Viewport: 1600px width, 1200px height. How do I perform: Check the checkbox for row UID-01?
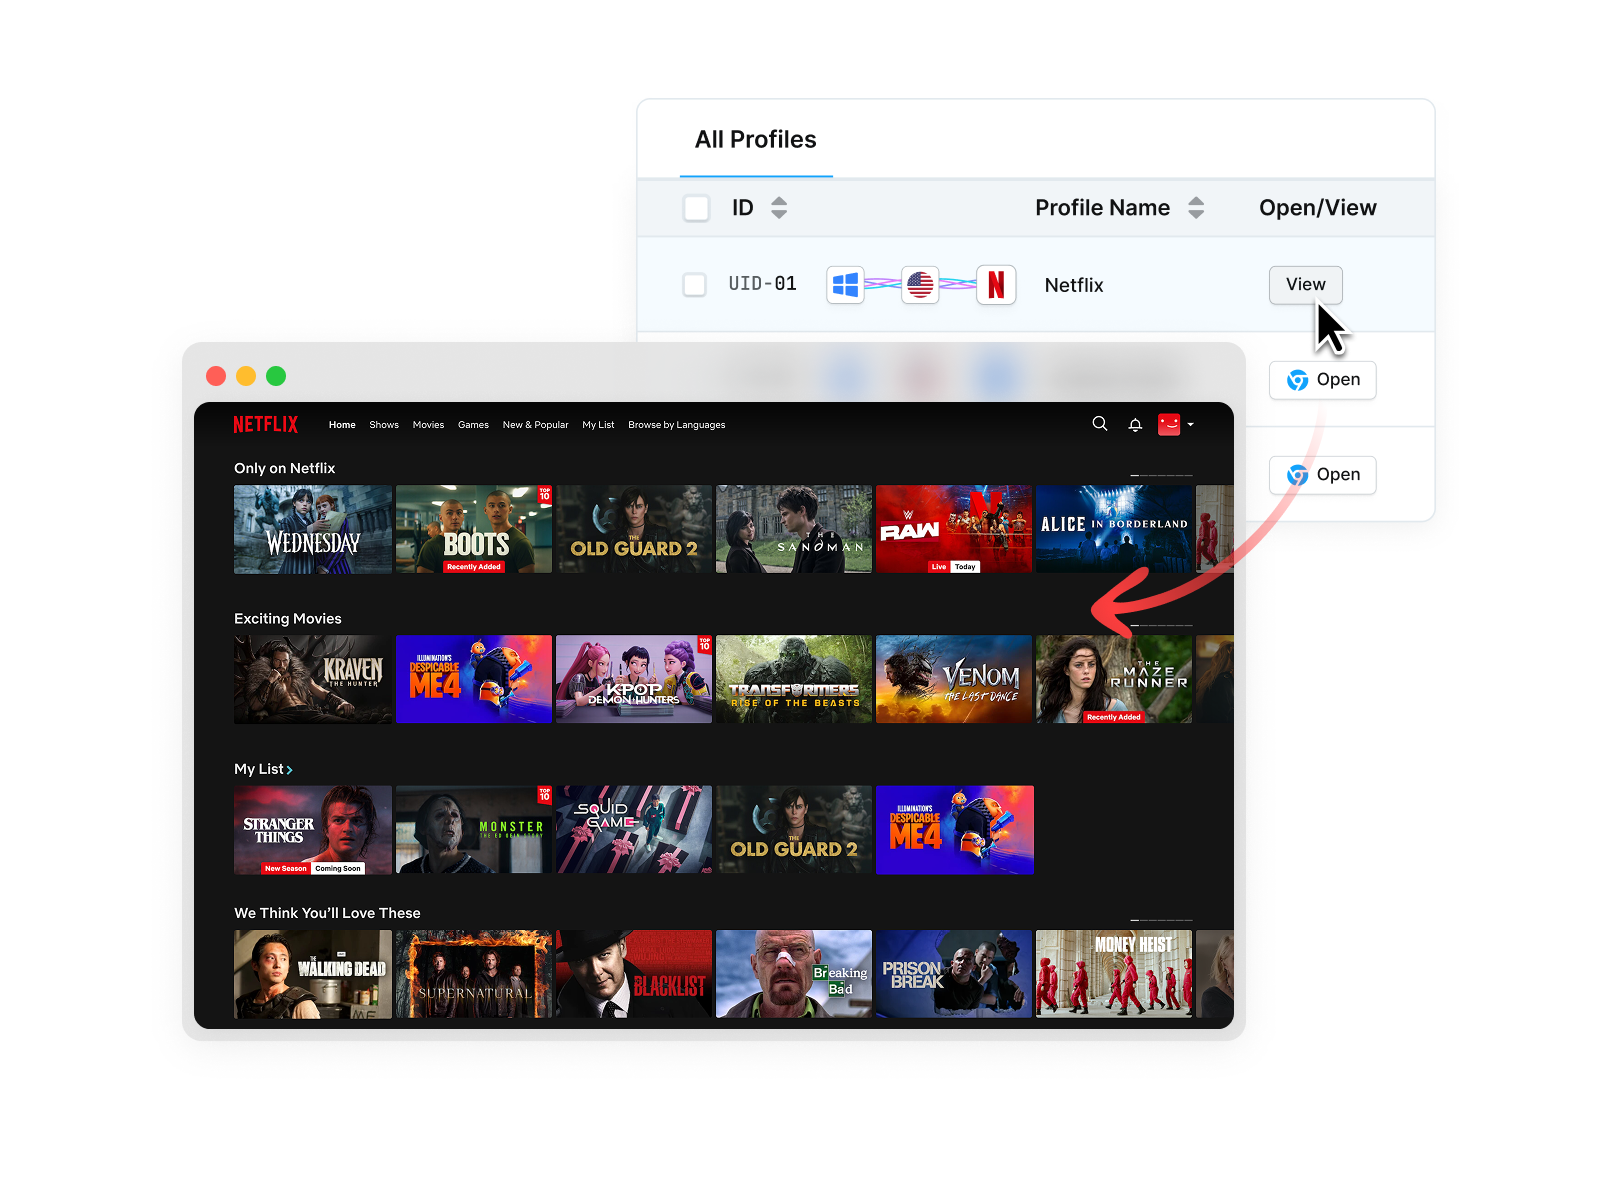click(x=695, y=285)
